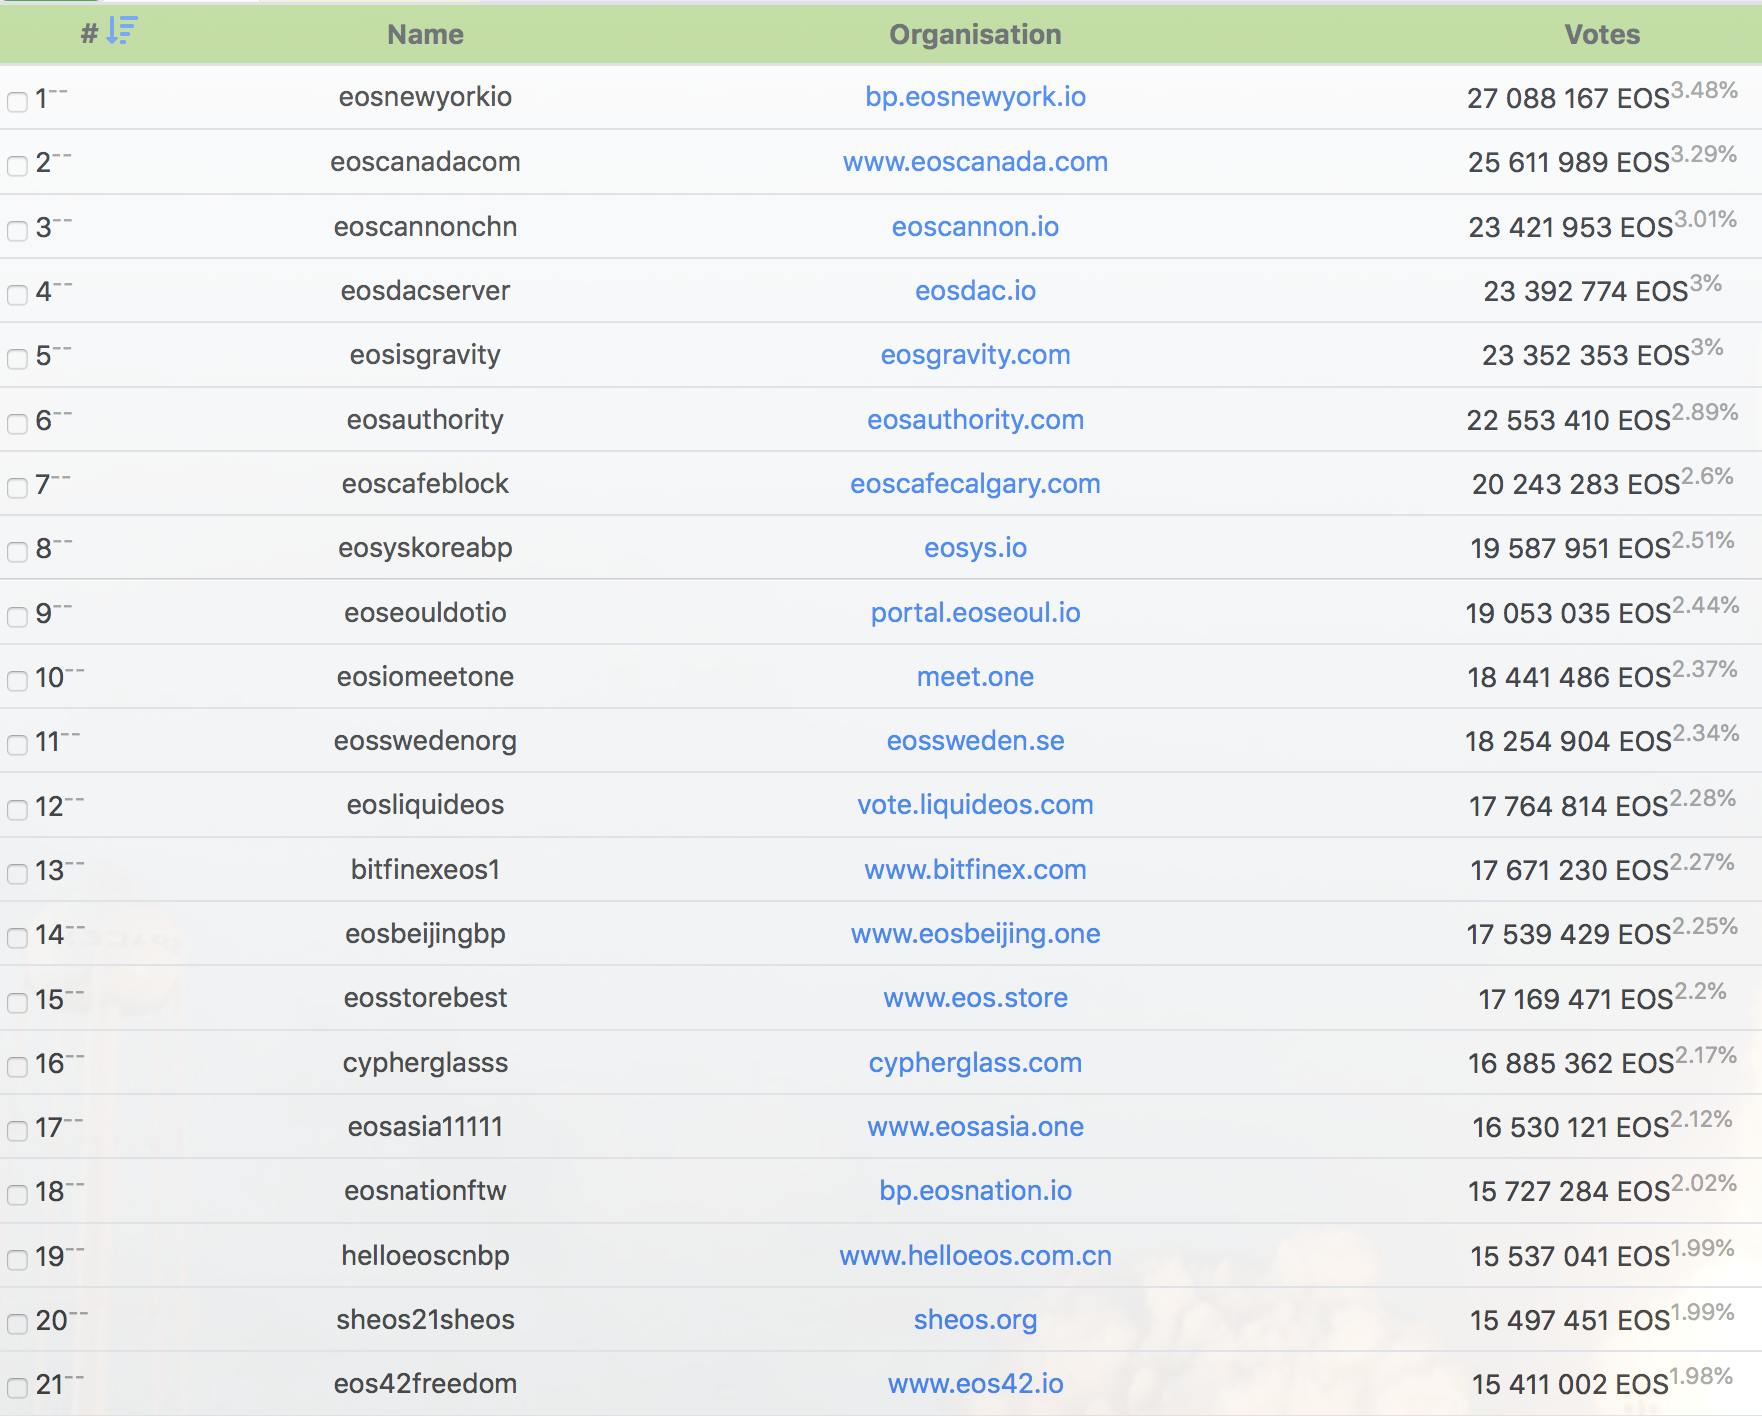The width and height of the screenshot is (1762, 1416).
Task: Visit eossweden.se link
Action: 975,741
